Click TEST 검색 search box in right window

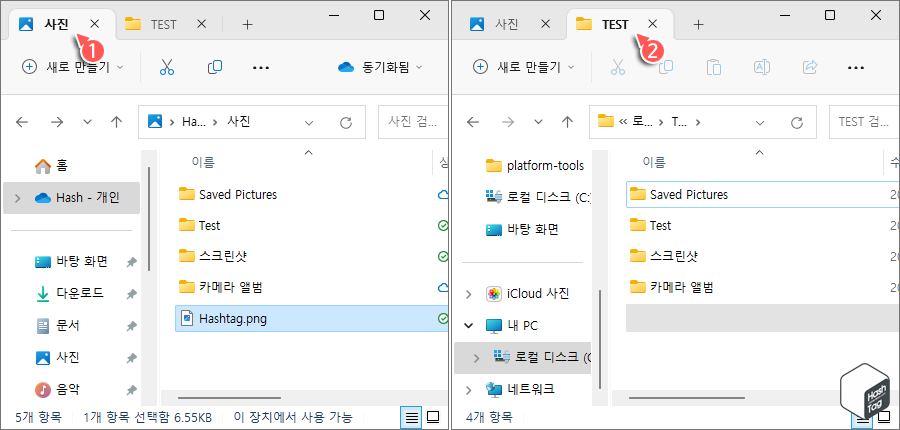[x=864, y=122]
